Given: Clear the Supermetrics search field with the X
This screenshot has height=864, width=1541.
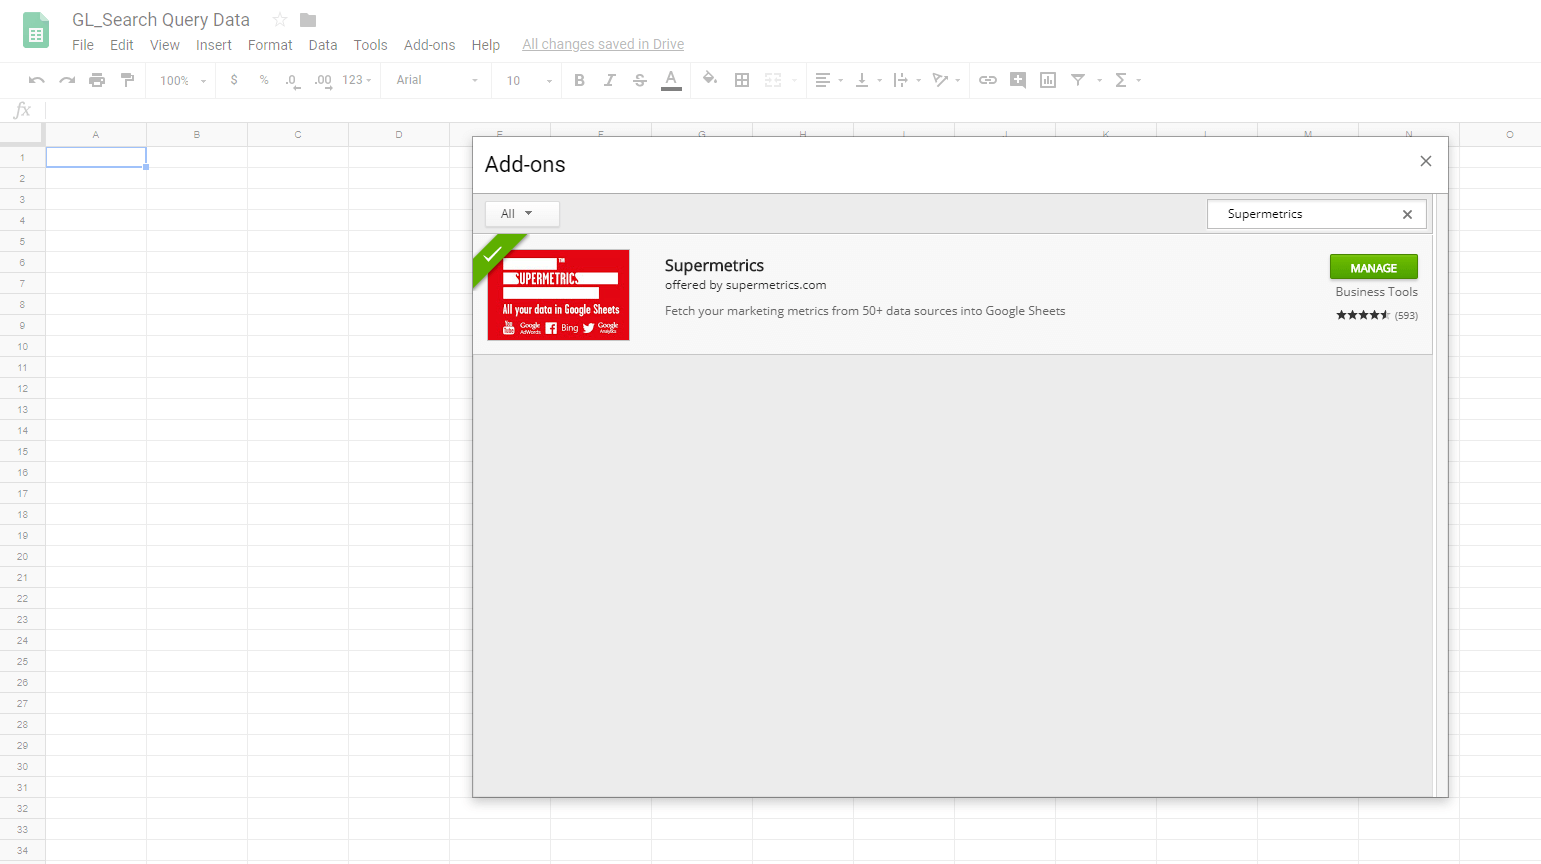Looking at the screenshot, I should (x=1407, y=213).
